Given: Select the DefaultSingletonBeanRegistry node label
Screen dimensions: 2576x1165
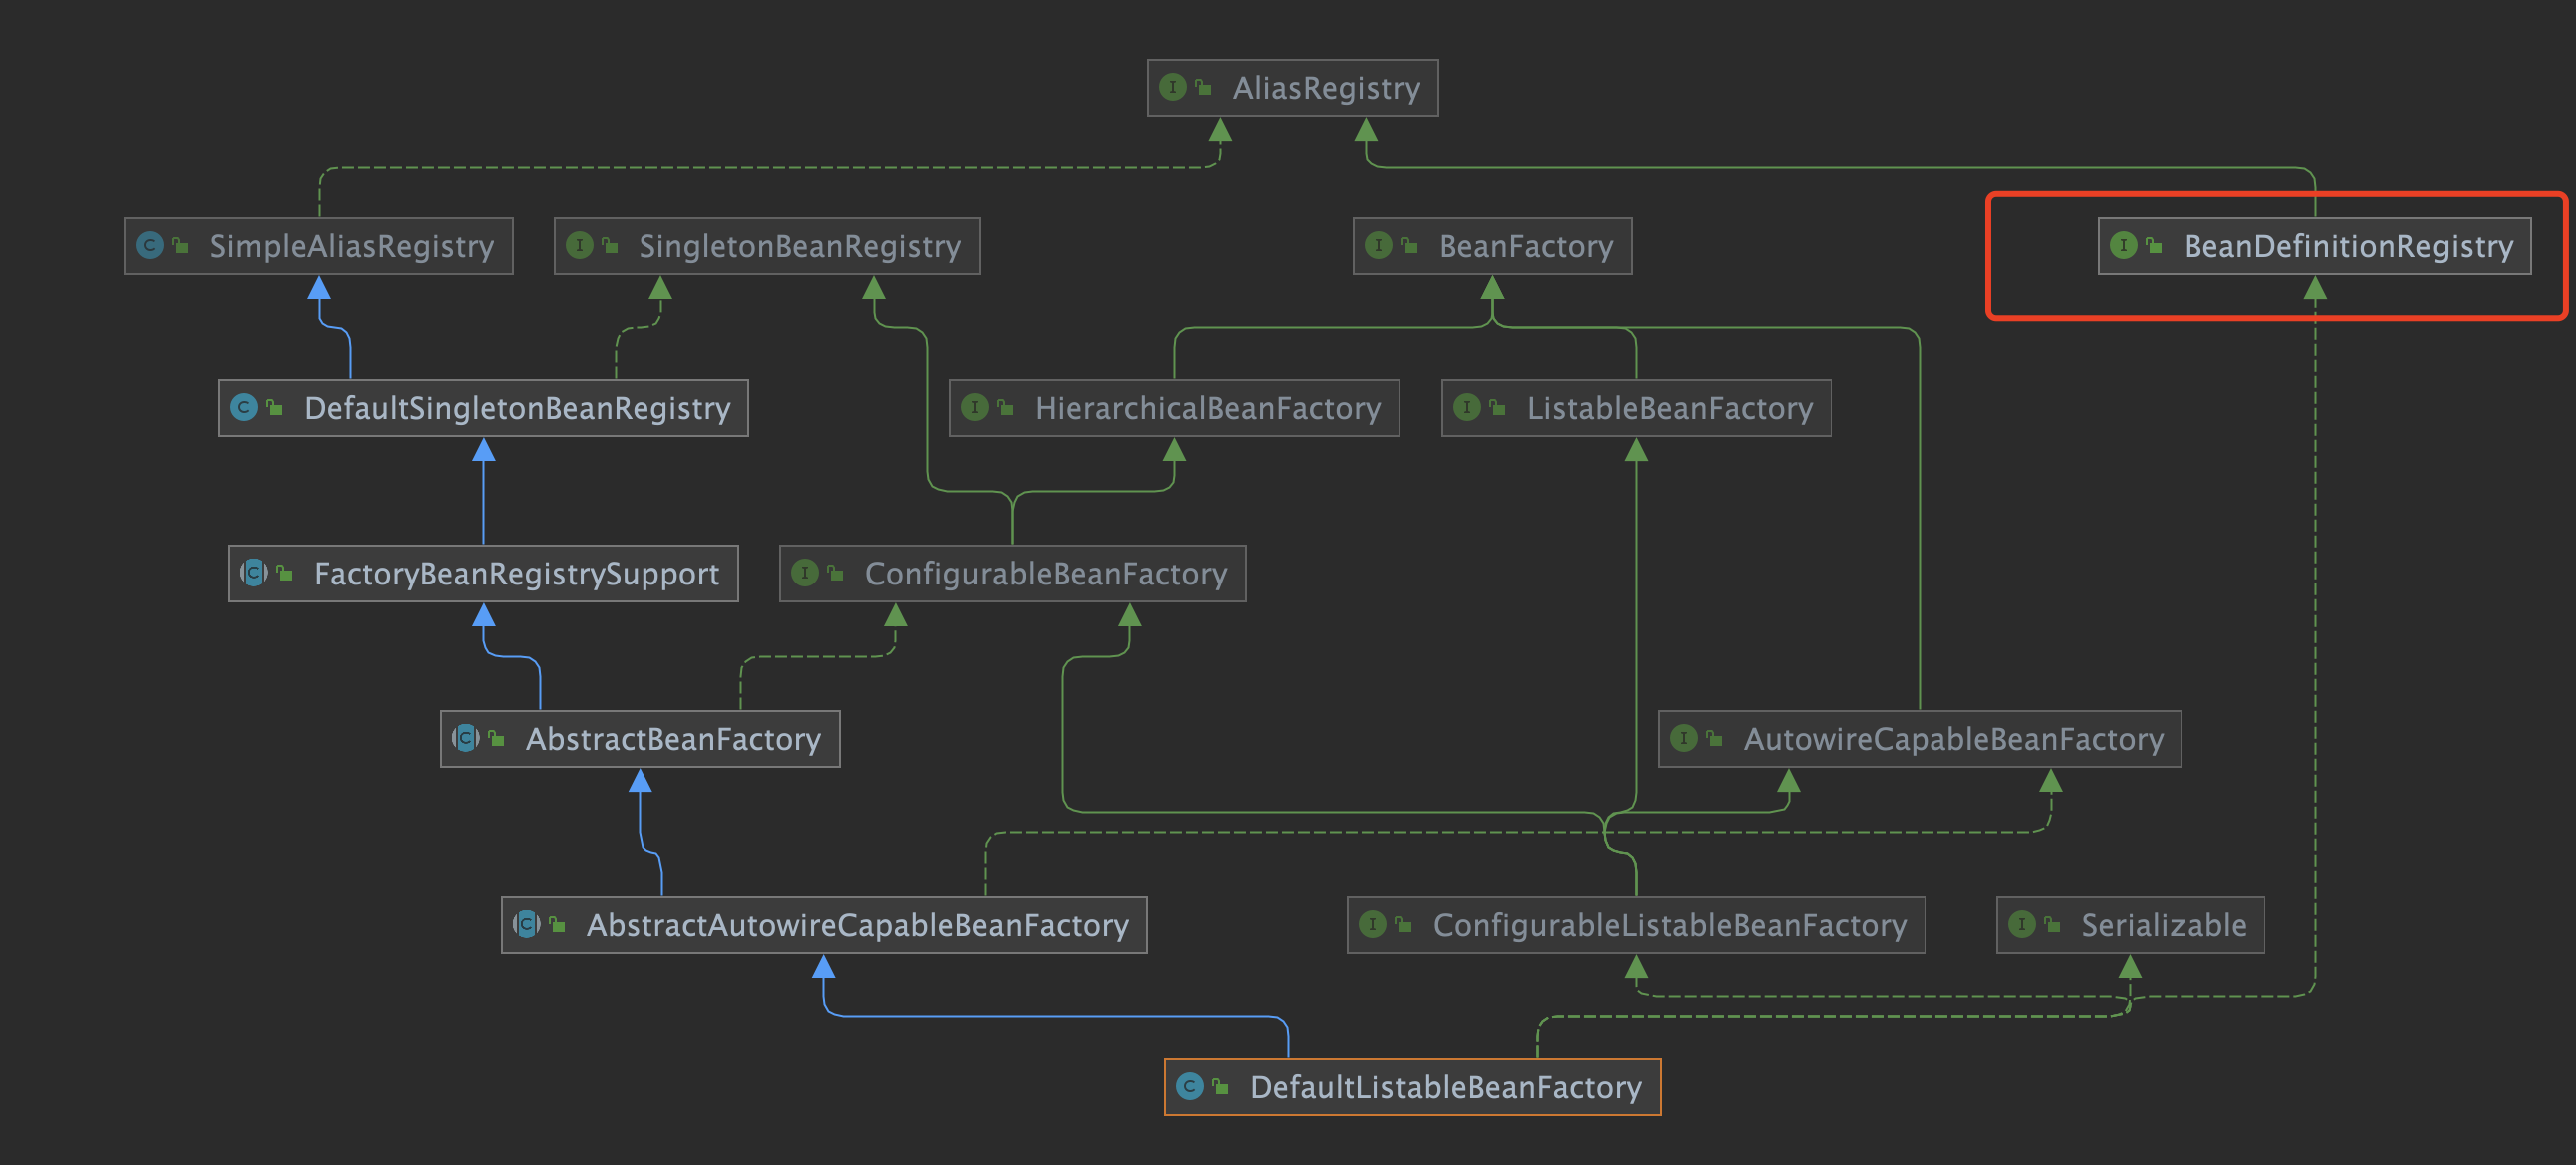Looking at the screenshot, I should point(517,408).
